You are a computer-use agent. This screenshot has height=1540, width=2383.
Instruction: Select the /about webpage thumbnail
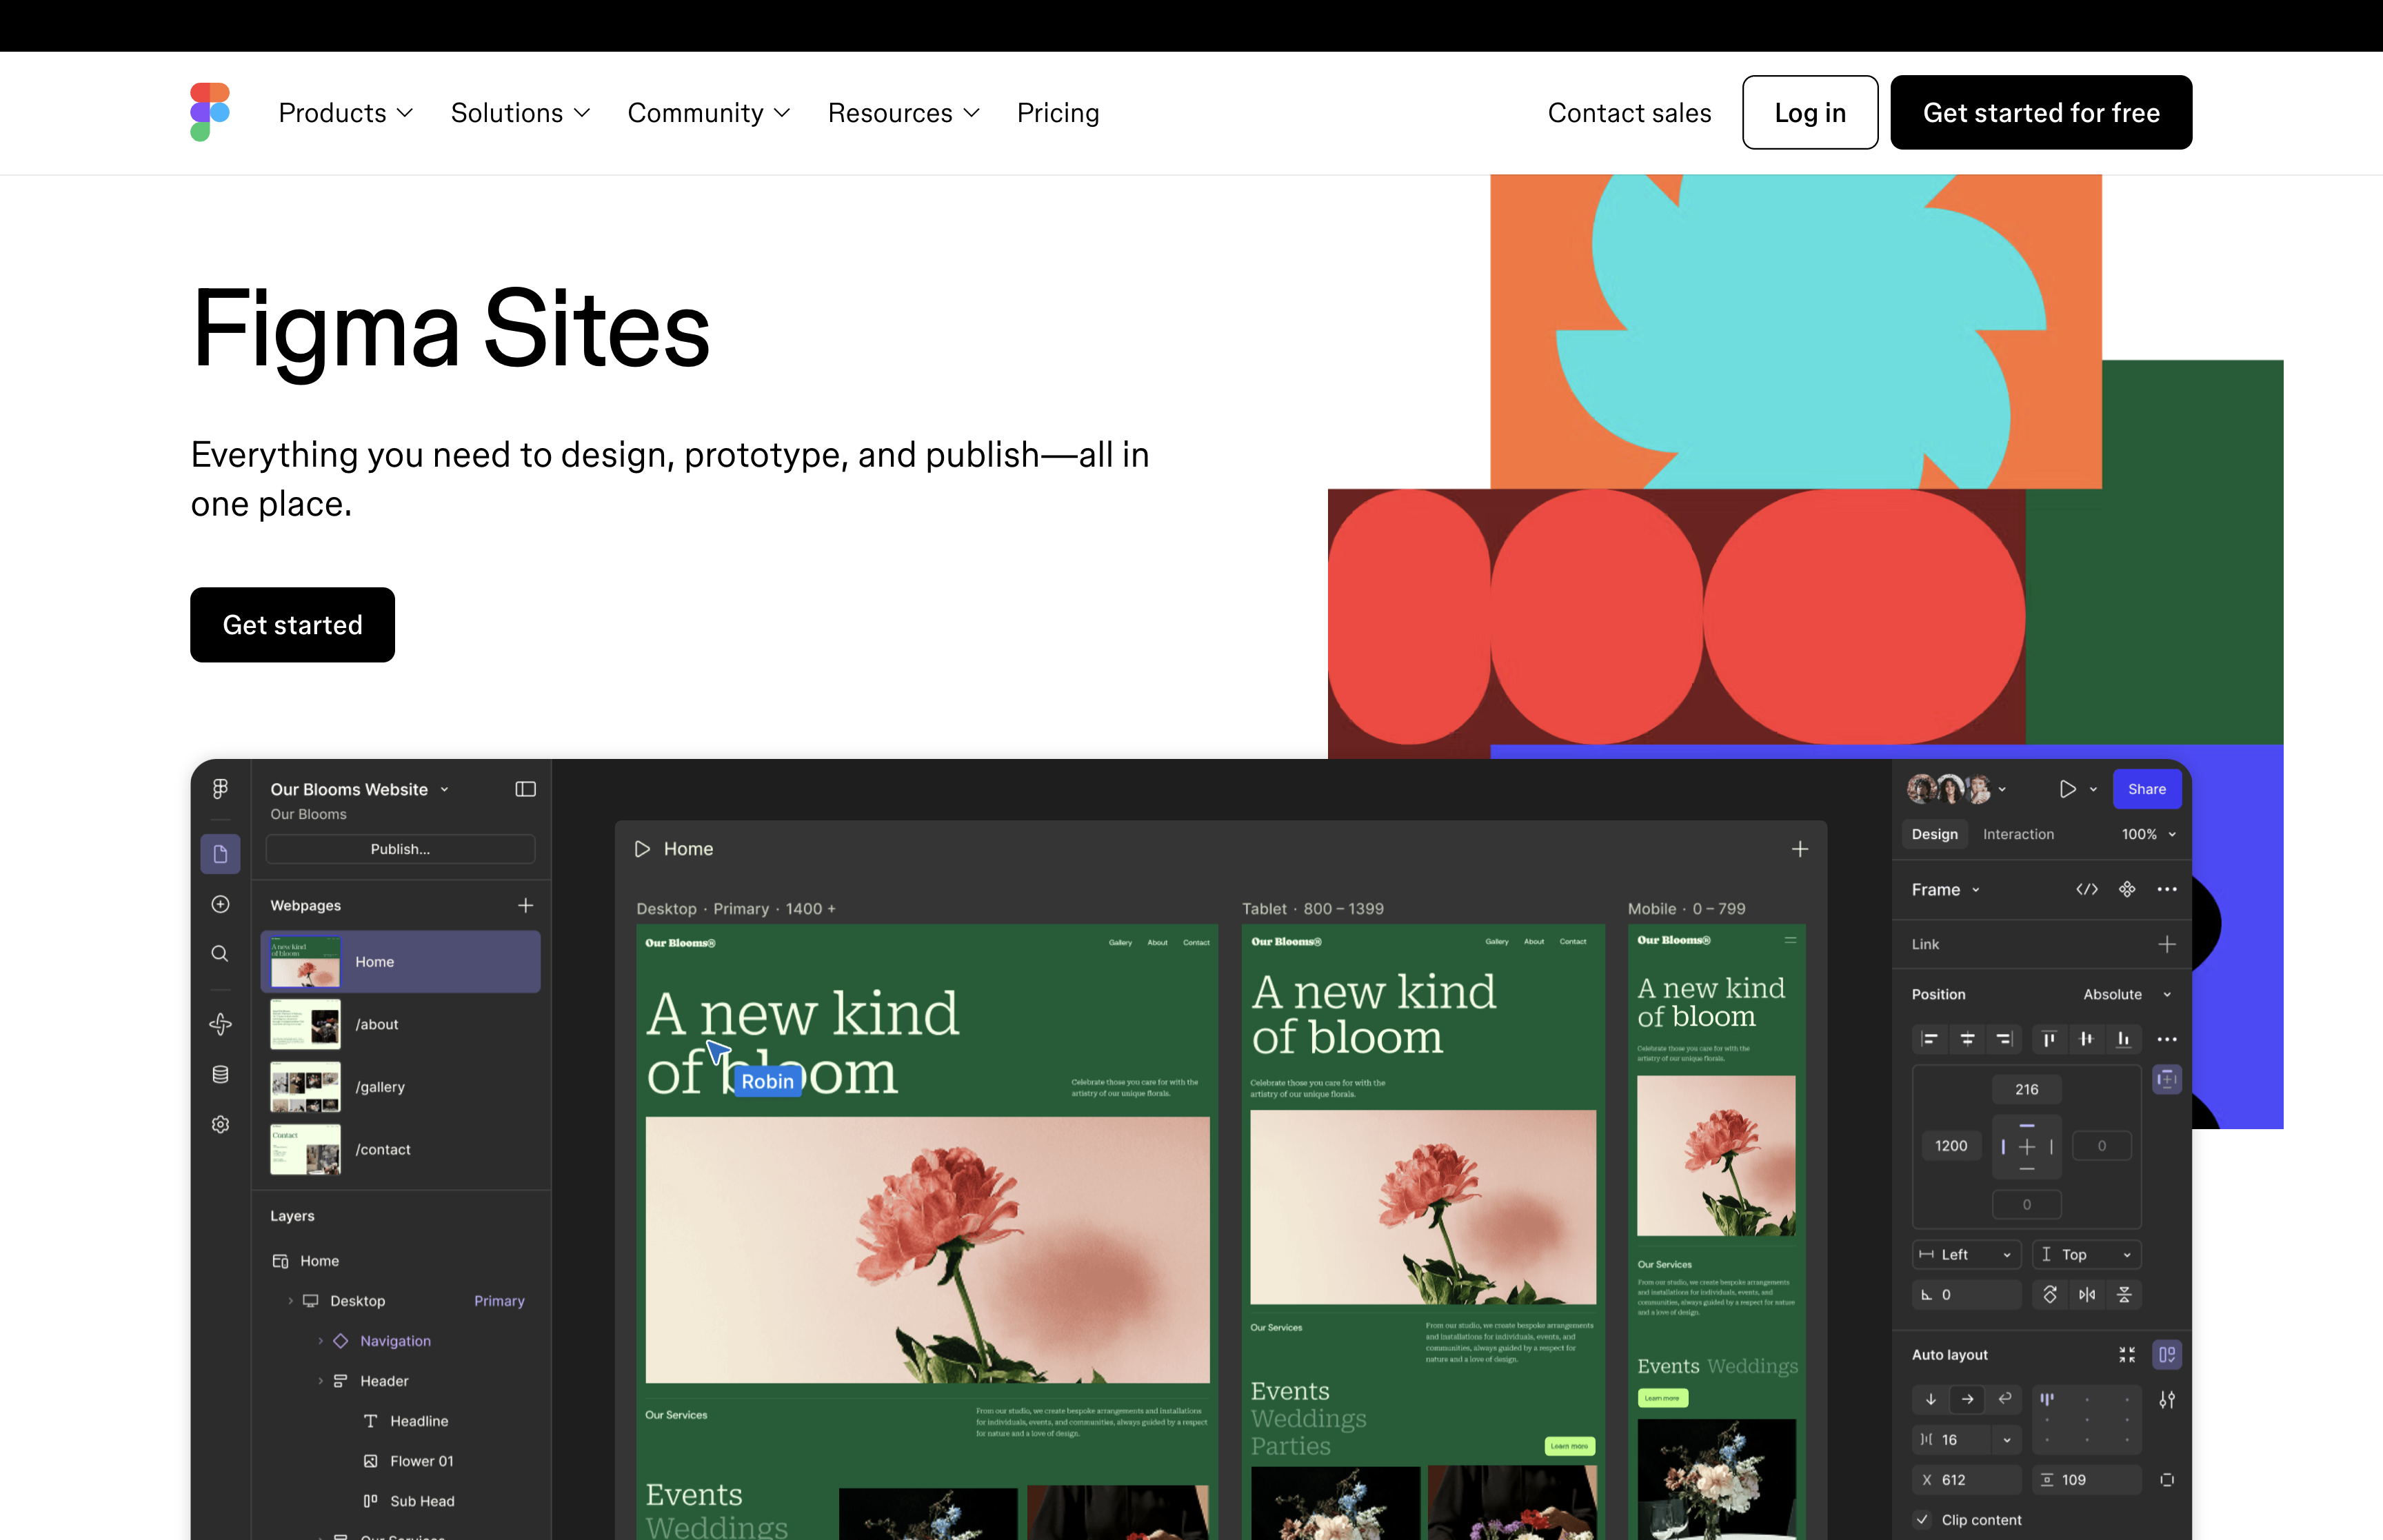pos(305,1024)
